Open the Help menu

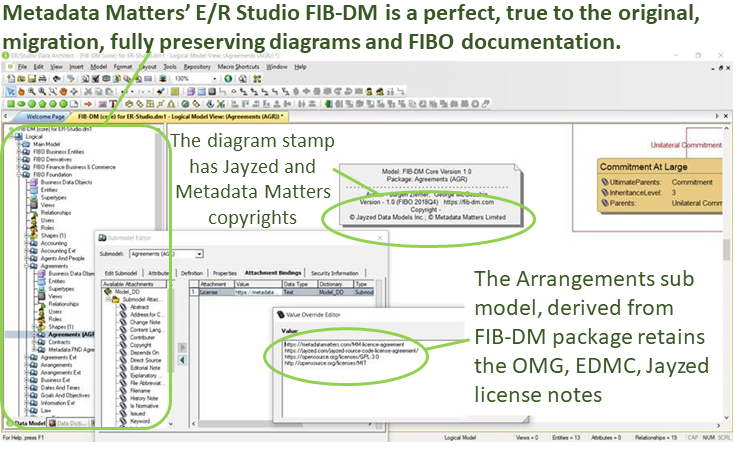pyautogui.click(x=300, y=67)
